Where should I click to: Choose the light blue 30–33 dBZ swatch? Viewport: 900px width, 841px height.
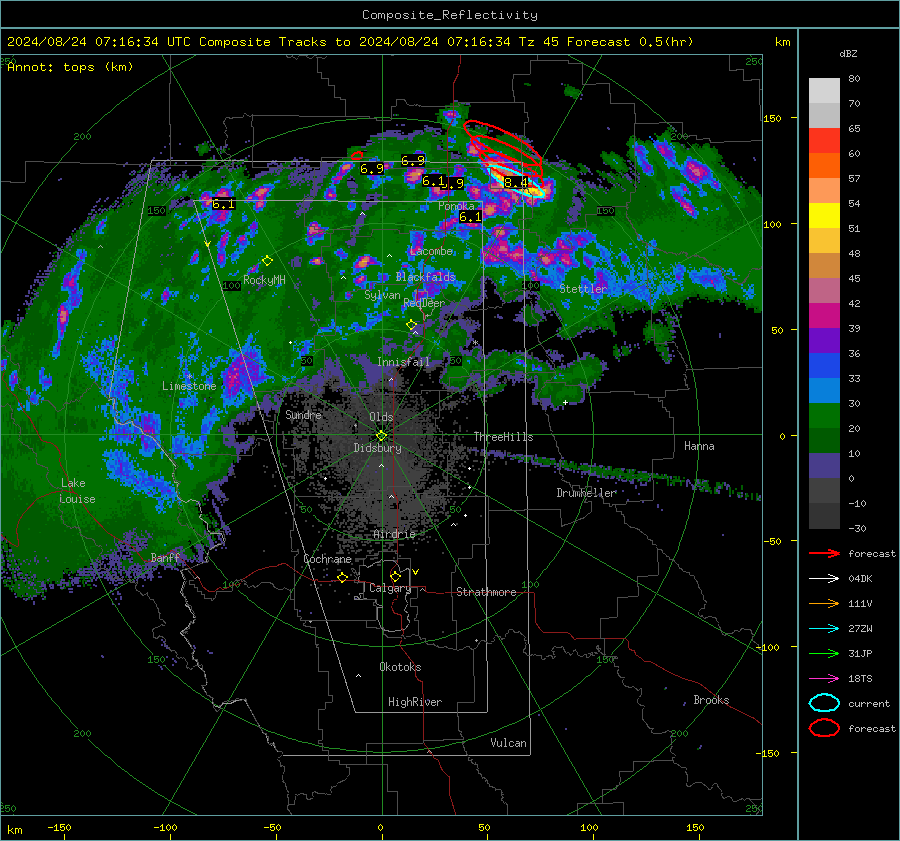click(824, 391)
